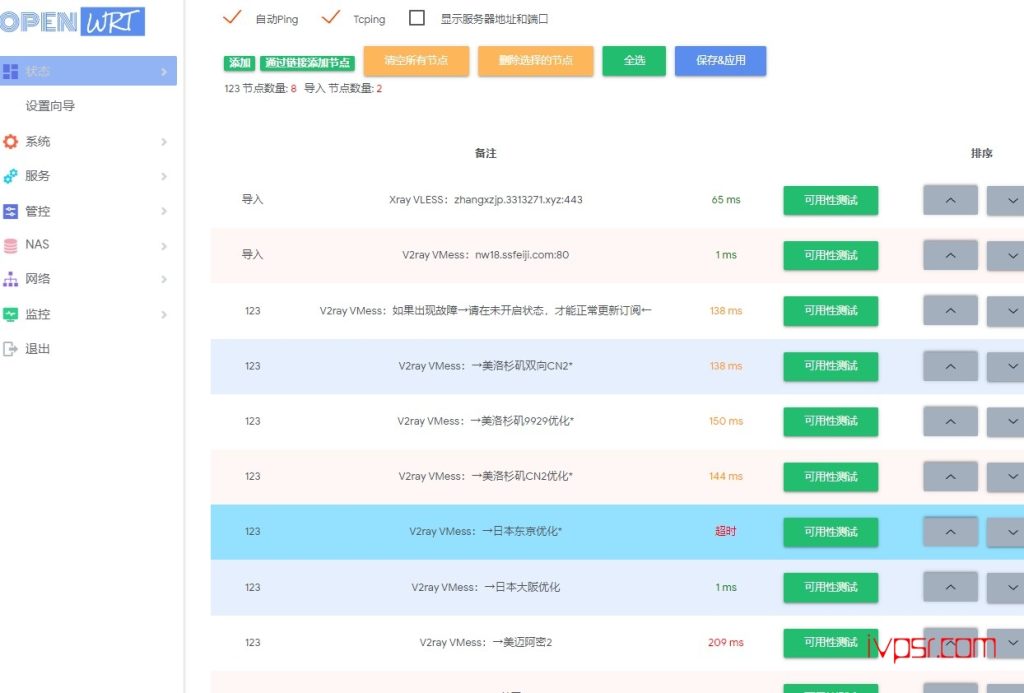Enable 显示服务器地址和端口 checkbox

417,18
